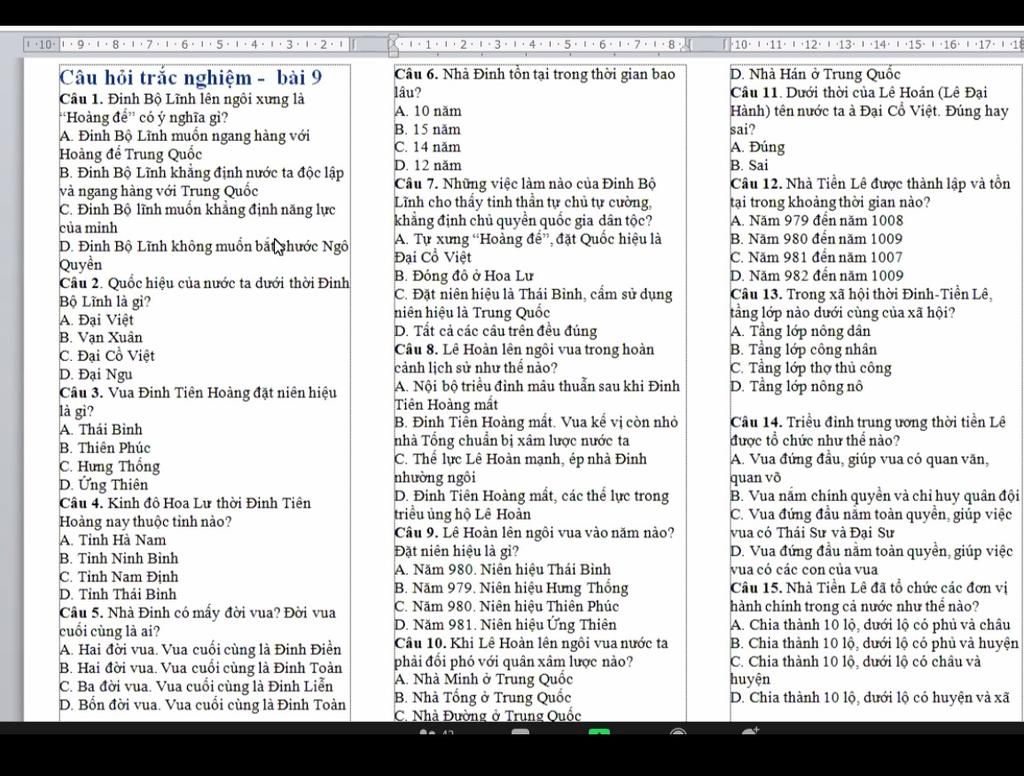
Task: Click 'Câu 1' question label
Action: (82, 99)
